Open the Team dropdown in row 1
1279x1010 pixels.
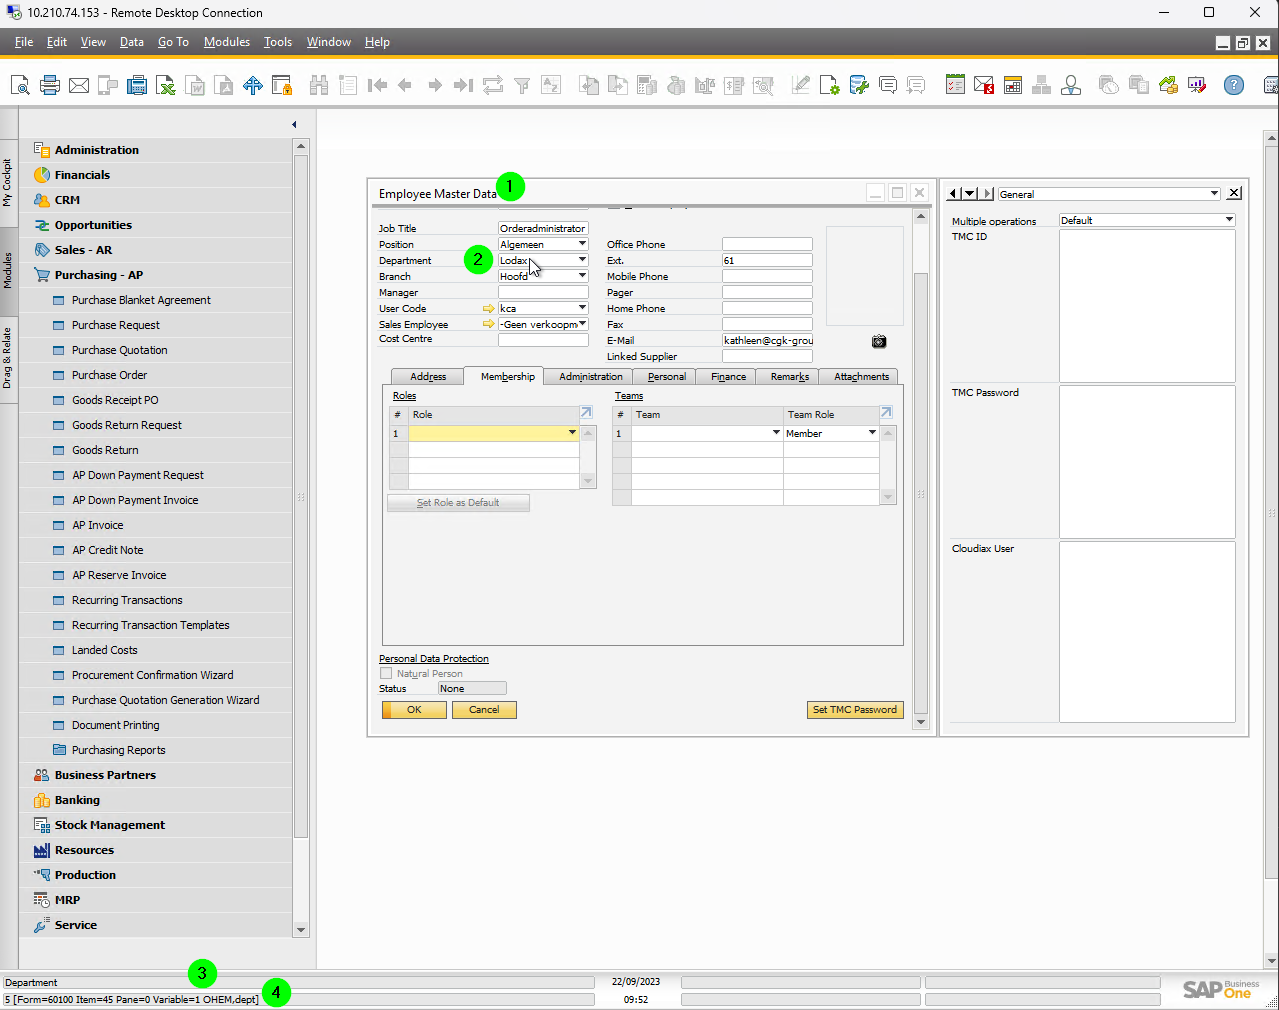coord(776,433)
